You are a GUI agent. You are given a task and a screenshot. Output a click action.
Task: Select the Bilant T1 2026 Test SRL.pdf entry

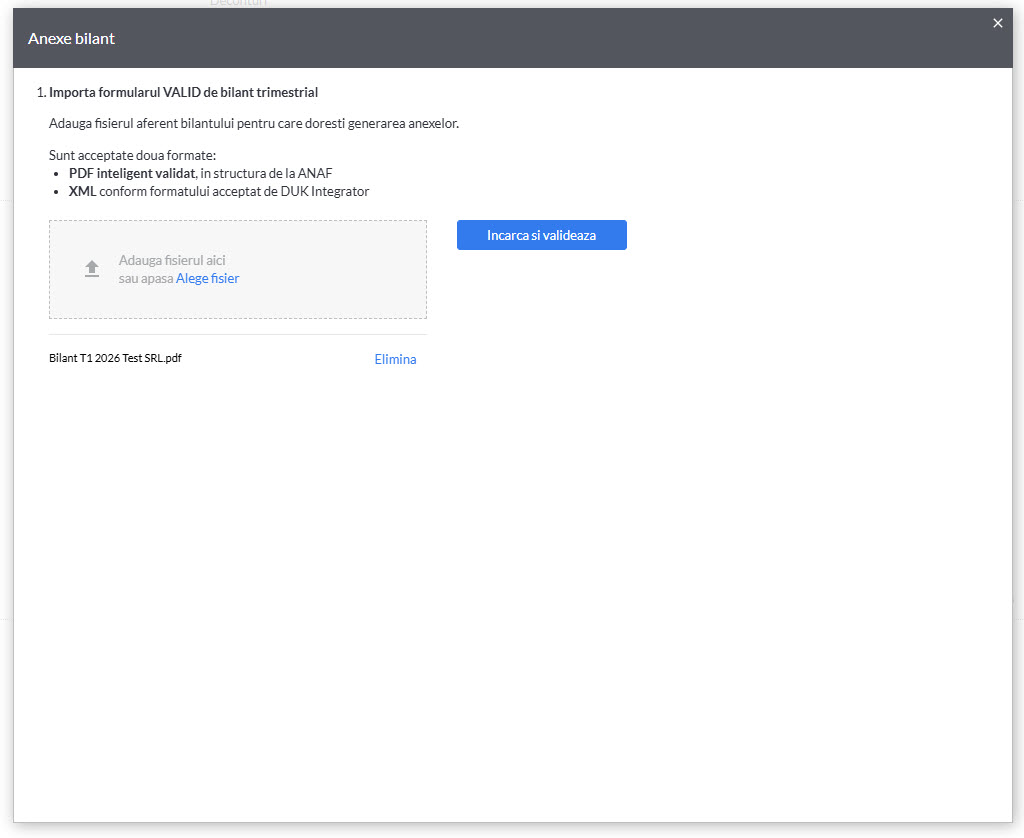pos(116,358)
